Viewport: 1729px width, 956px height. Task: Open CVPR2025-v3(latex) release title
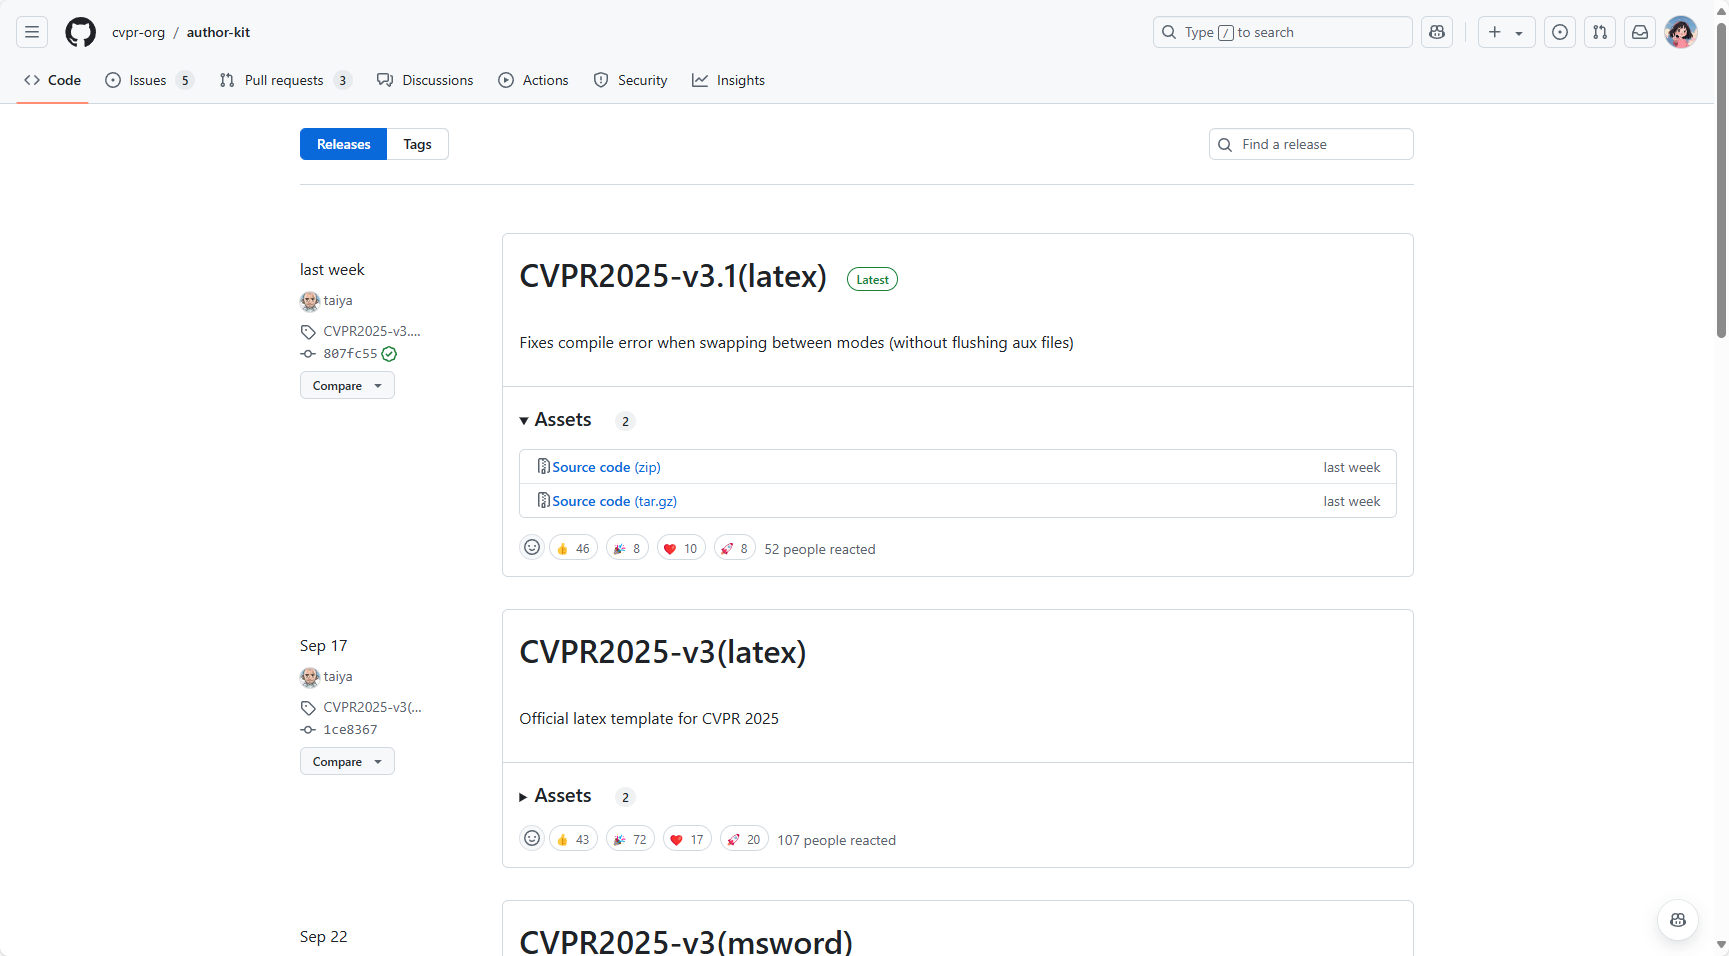click(663, 652)
